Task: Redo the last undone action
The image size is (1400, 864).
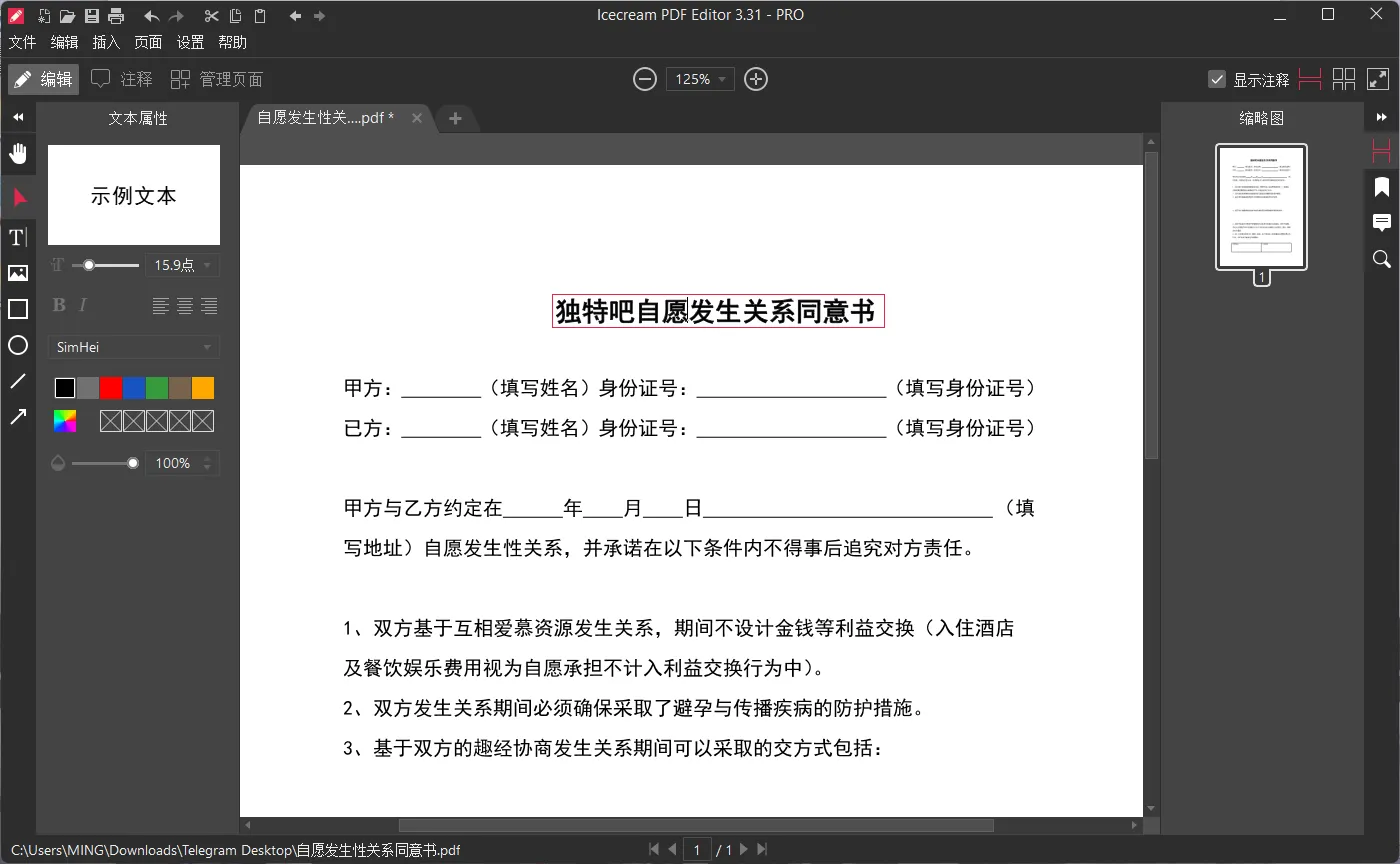Action: click(x=176, y=16)
